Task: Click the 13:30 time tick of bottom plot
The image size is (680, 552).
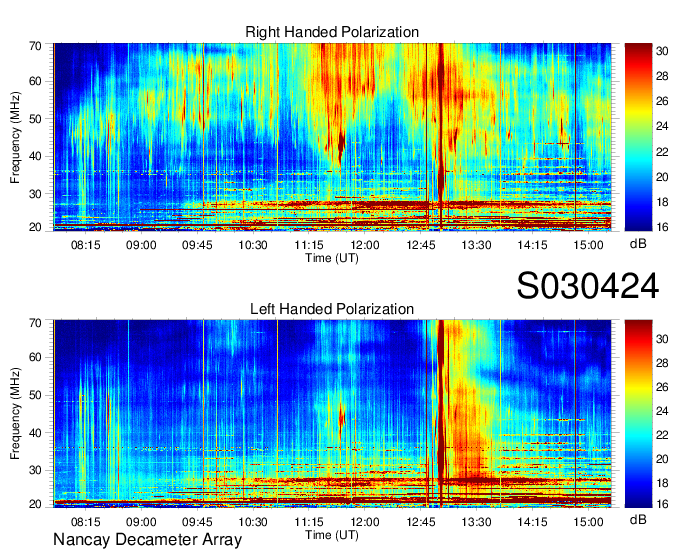Action: click(x=476, y=522)
